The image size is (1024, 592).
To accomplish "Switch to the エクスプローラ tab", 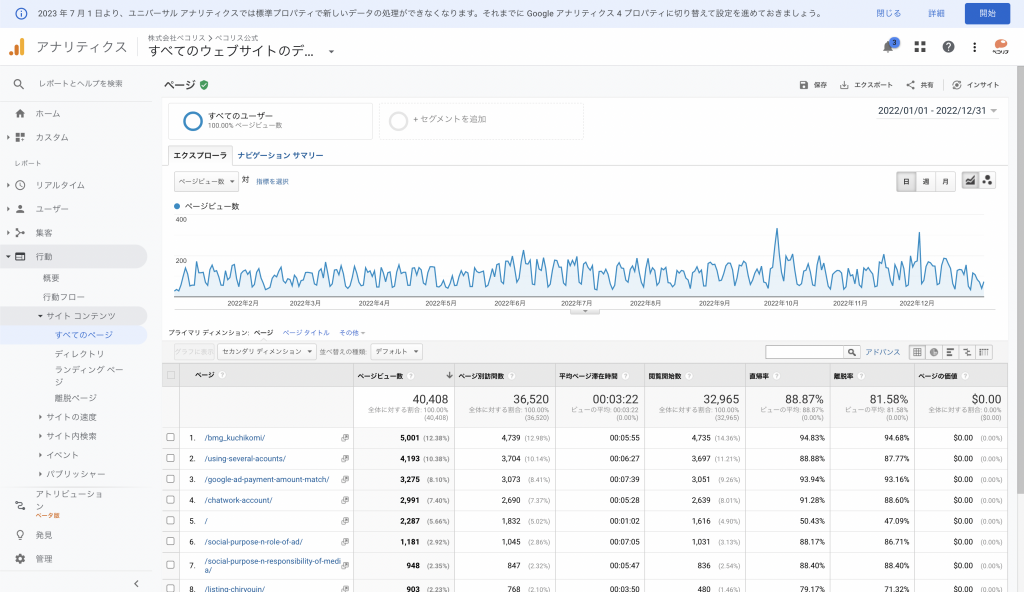I will [200, 156].
